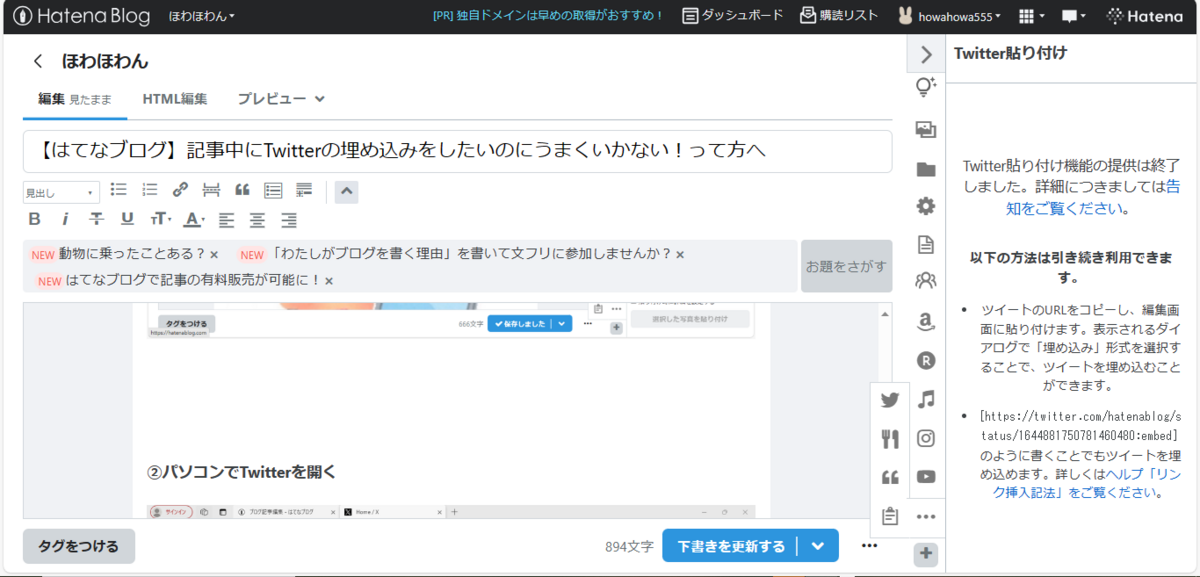Open font size dropdown
Viewport: 1200px width, 577px height.
tap(161, 219)
